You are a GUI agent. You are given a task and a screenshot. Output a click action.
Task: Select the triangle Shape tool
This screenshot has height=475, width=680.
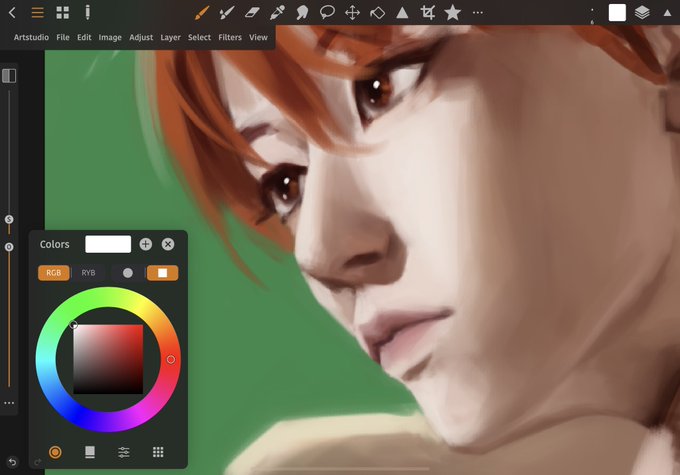tap(402, 13)
